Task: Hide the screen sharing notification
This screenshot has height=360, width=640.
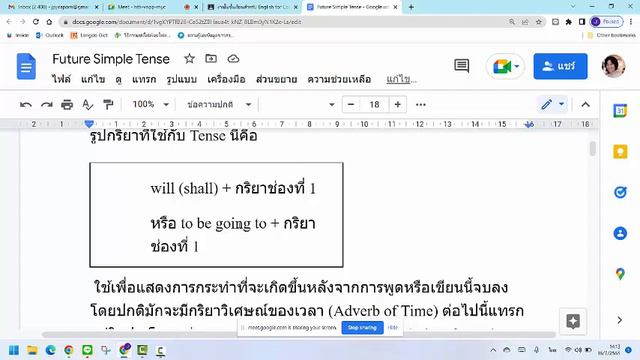Action: click(x=393, y=327)
